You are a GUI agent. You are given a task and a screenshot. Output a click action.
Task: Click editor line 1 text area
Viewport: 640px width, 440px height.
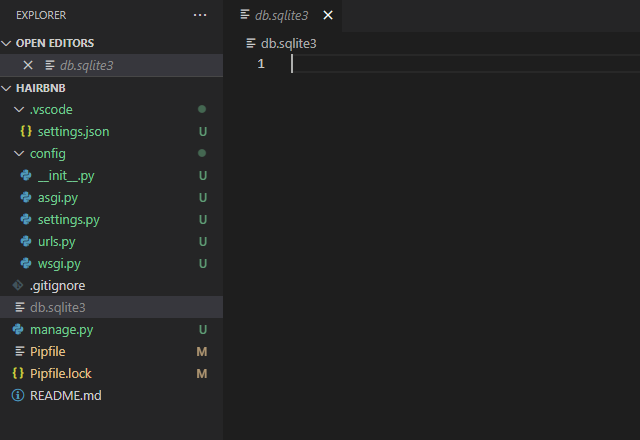[x=450, y=64]
